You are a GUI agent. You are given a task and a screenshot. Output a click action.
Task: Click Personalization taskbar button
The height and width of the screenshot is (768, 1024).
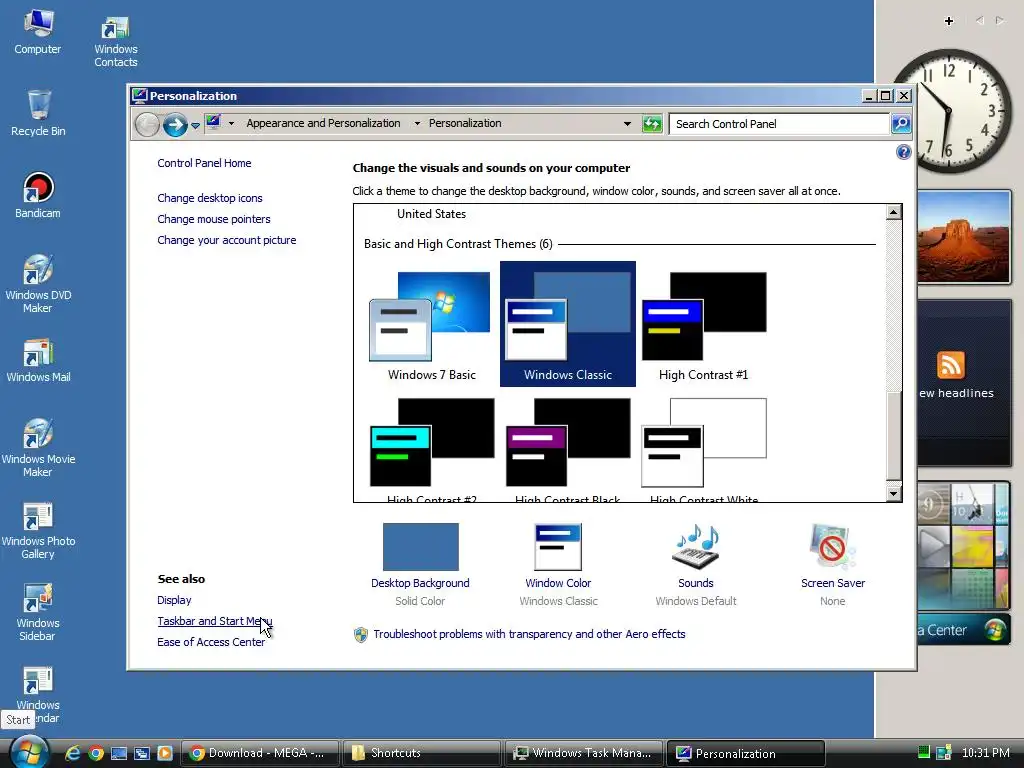[x=745, y=753]
